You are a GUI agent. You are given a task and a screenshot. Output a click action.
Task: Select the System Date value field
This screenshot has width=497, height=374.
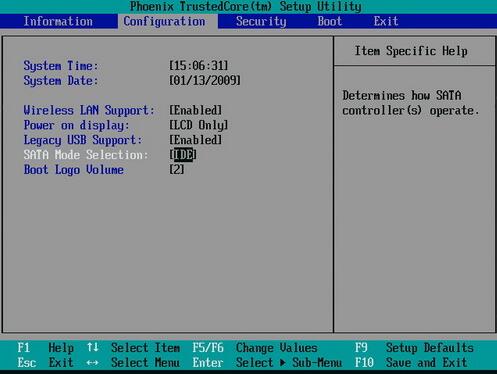point(205,80)
